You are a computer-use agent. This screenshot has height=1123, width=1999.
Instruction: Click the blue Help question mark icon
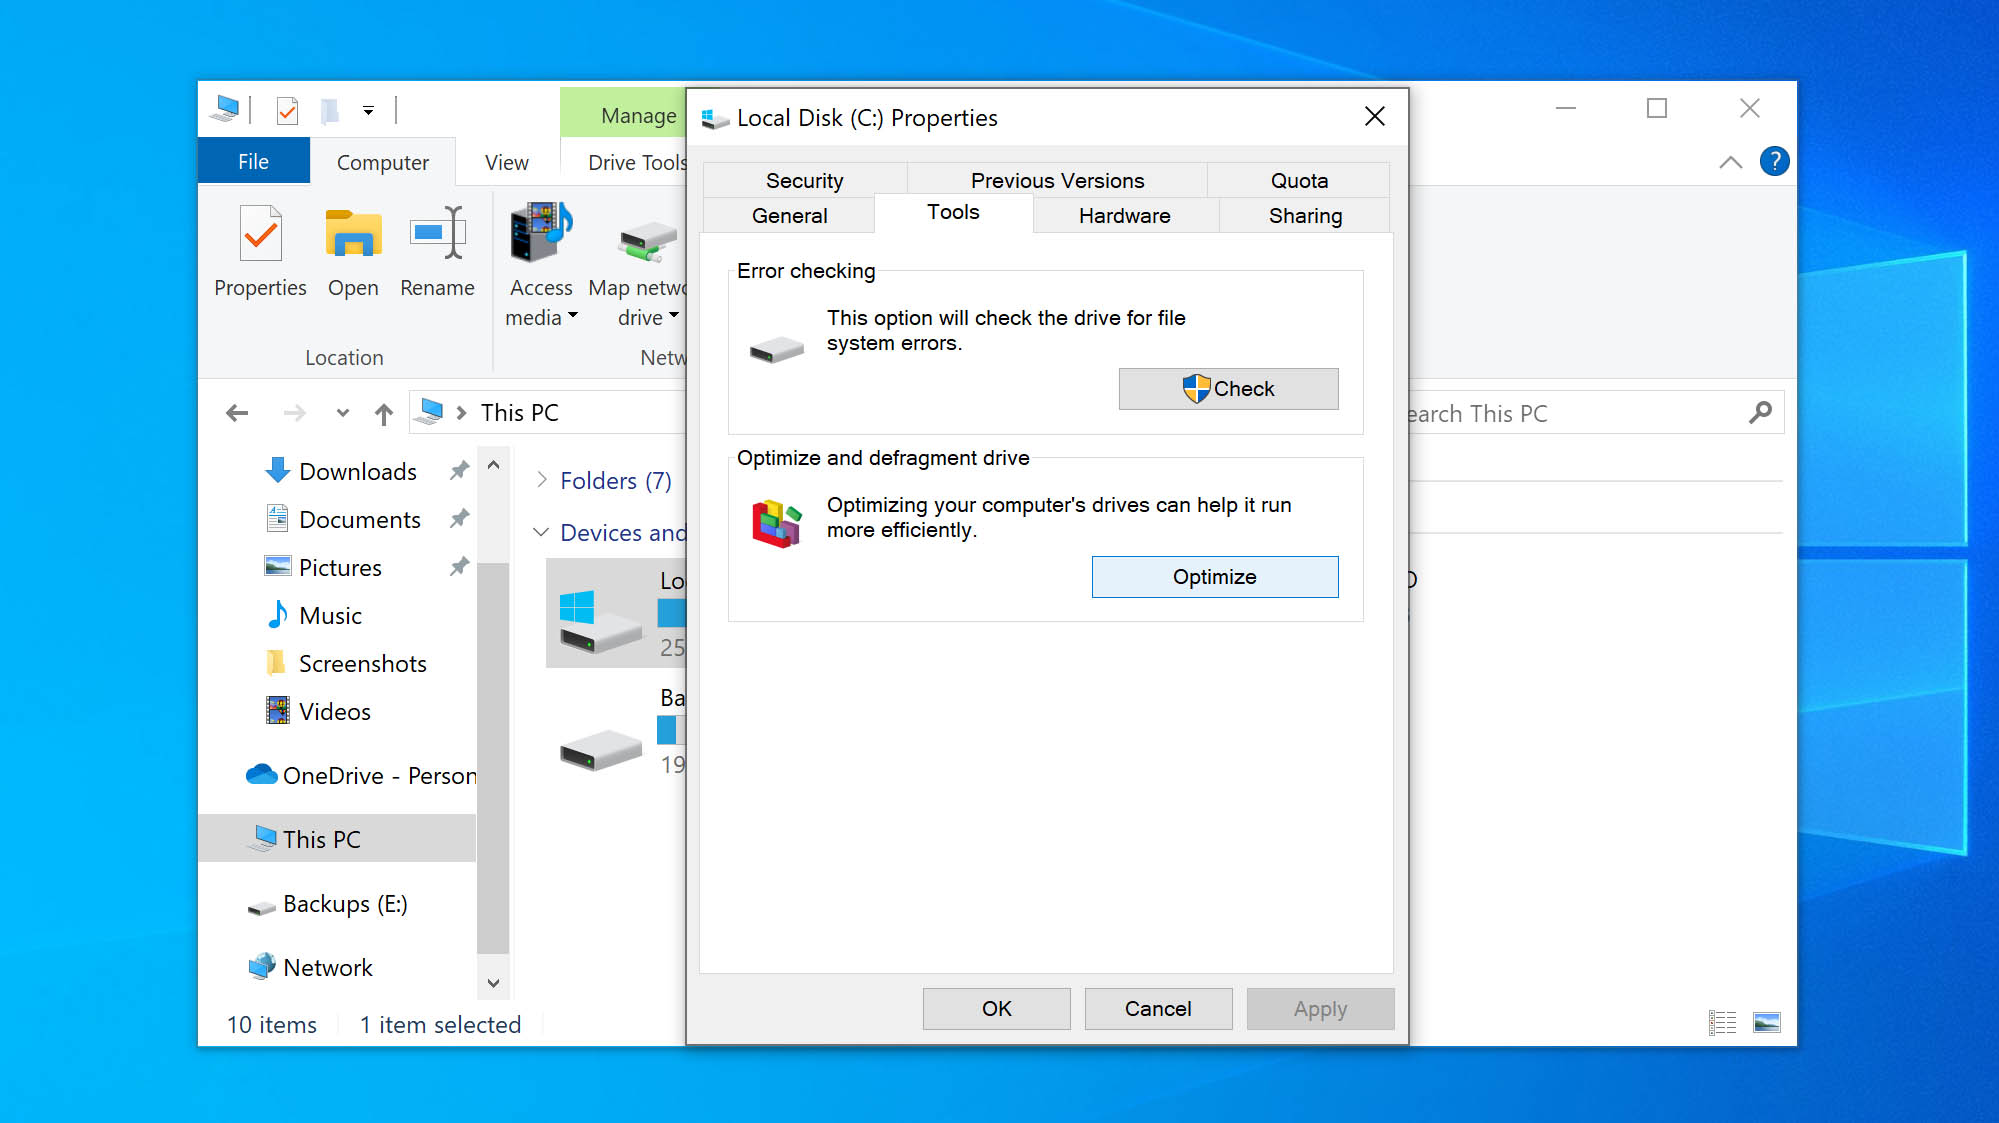coord(1774,161)
